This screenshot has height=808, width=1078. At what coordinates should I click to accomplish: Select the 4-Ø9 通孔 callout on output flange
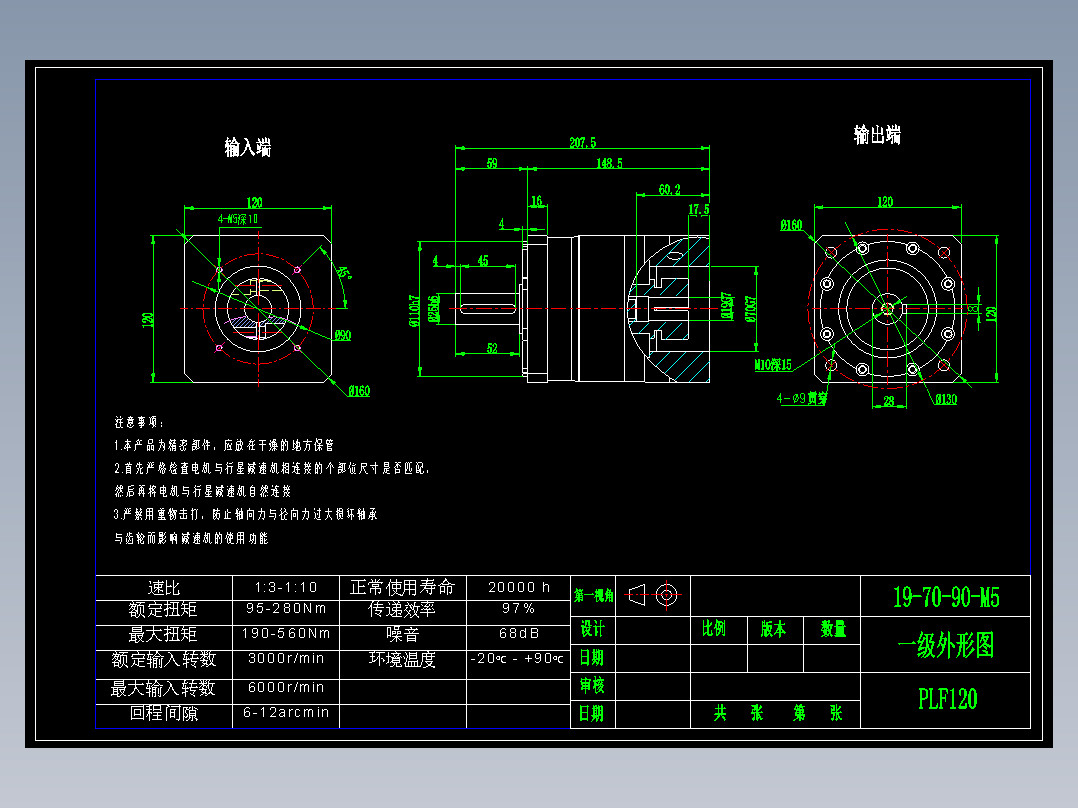point(799,398)
